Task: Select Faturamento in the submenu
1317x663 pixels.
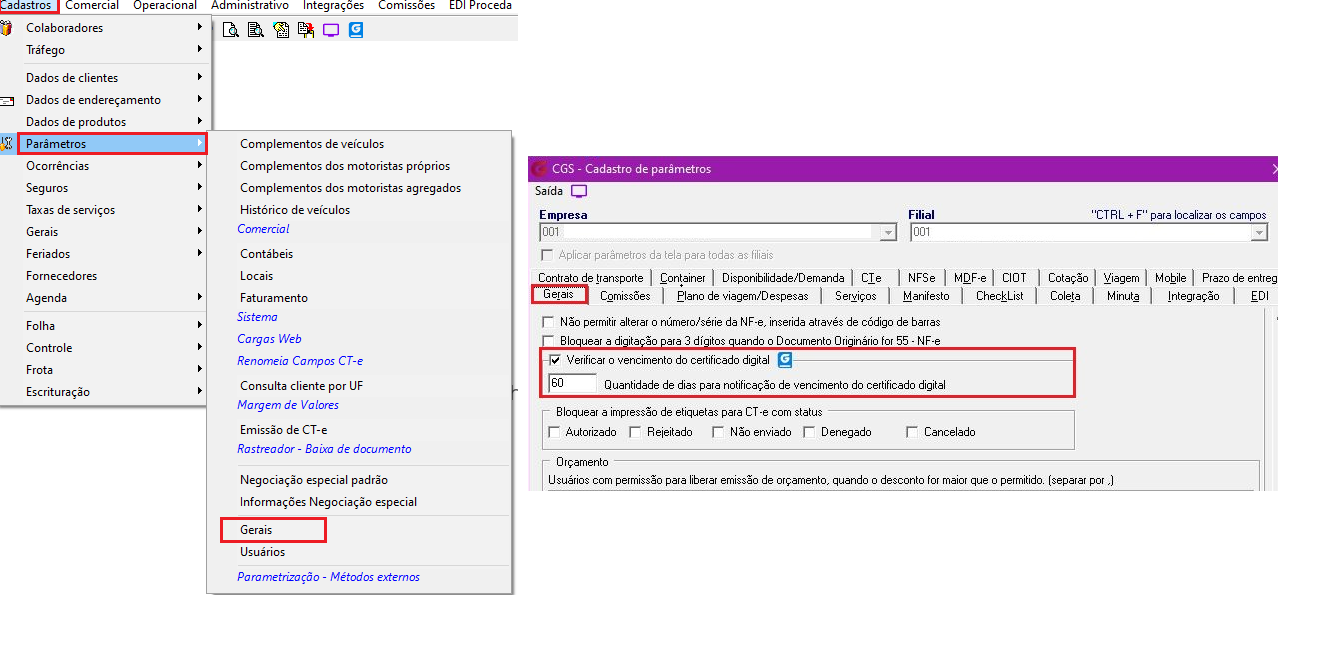Action: pos(274,298)
